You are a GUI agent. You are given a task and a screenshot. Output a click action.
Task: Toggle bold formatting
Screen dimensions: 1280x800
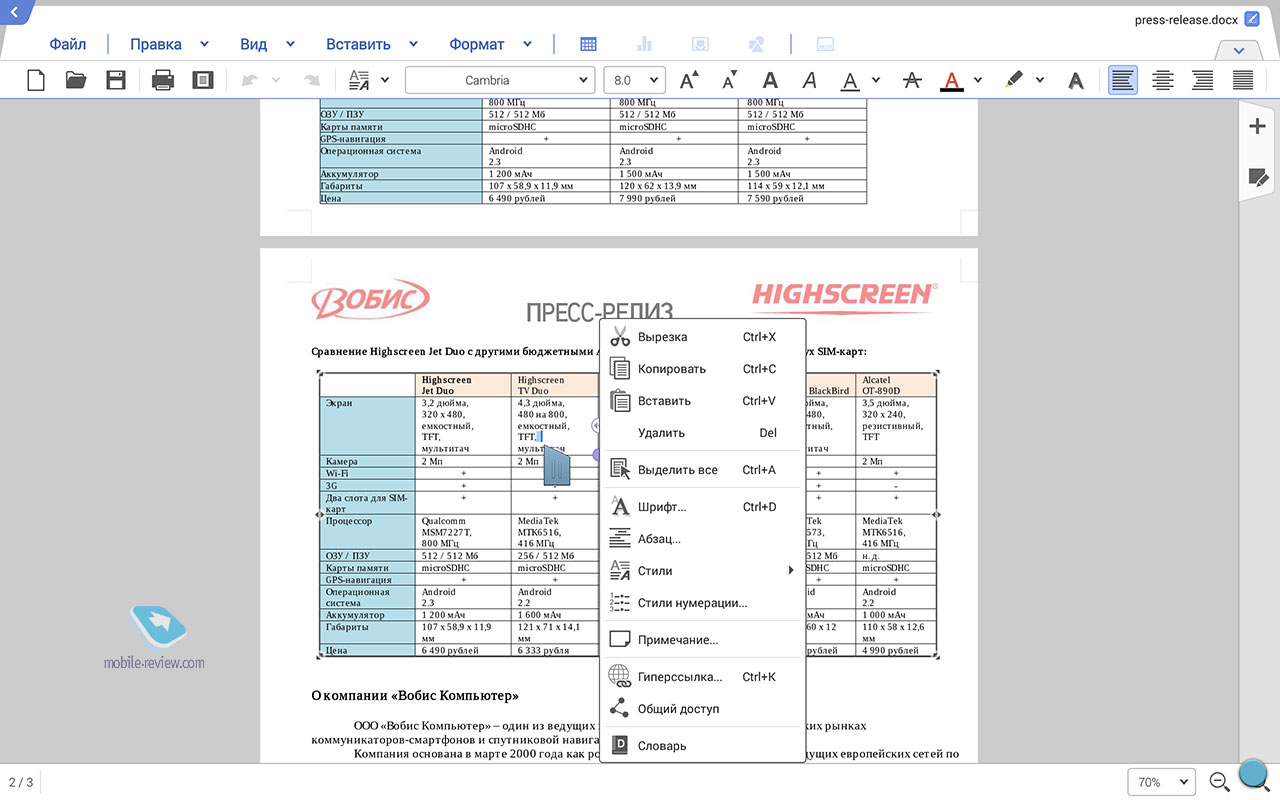pyautogui.click(x=770, y=80)
